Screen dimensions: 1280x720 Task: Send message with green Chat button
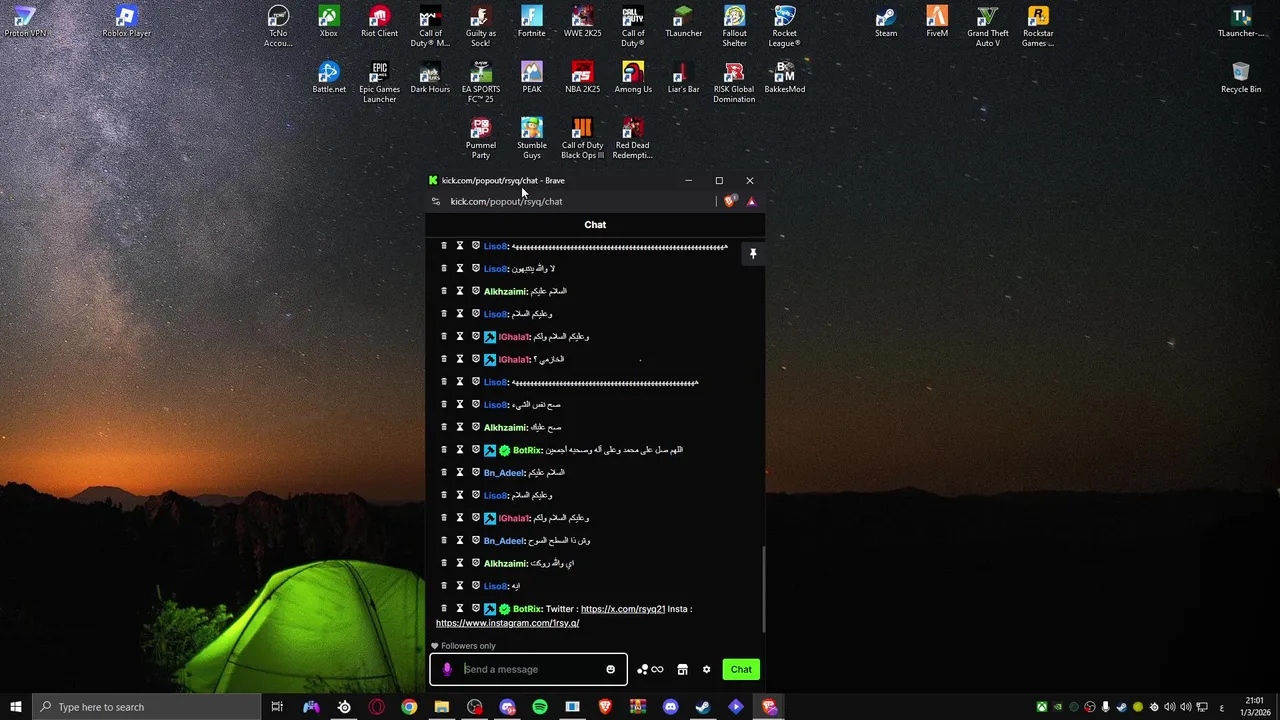point(741,669)
